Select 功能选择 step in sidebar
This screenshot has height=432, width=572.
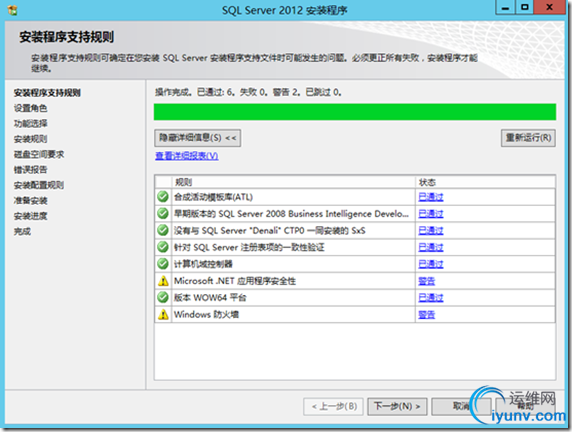(30, 123)
